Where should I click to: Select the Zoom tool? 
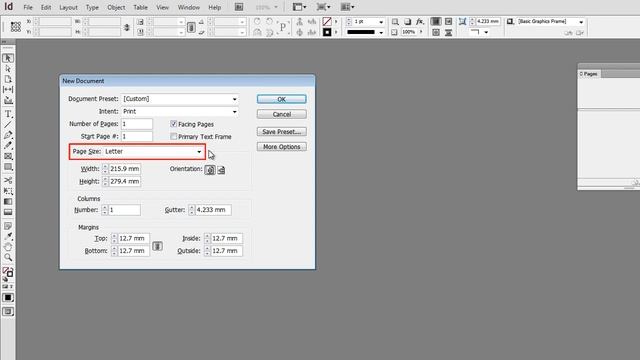[8, 258]
